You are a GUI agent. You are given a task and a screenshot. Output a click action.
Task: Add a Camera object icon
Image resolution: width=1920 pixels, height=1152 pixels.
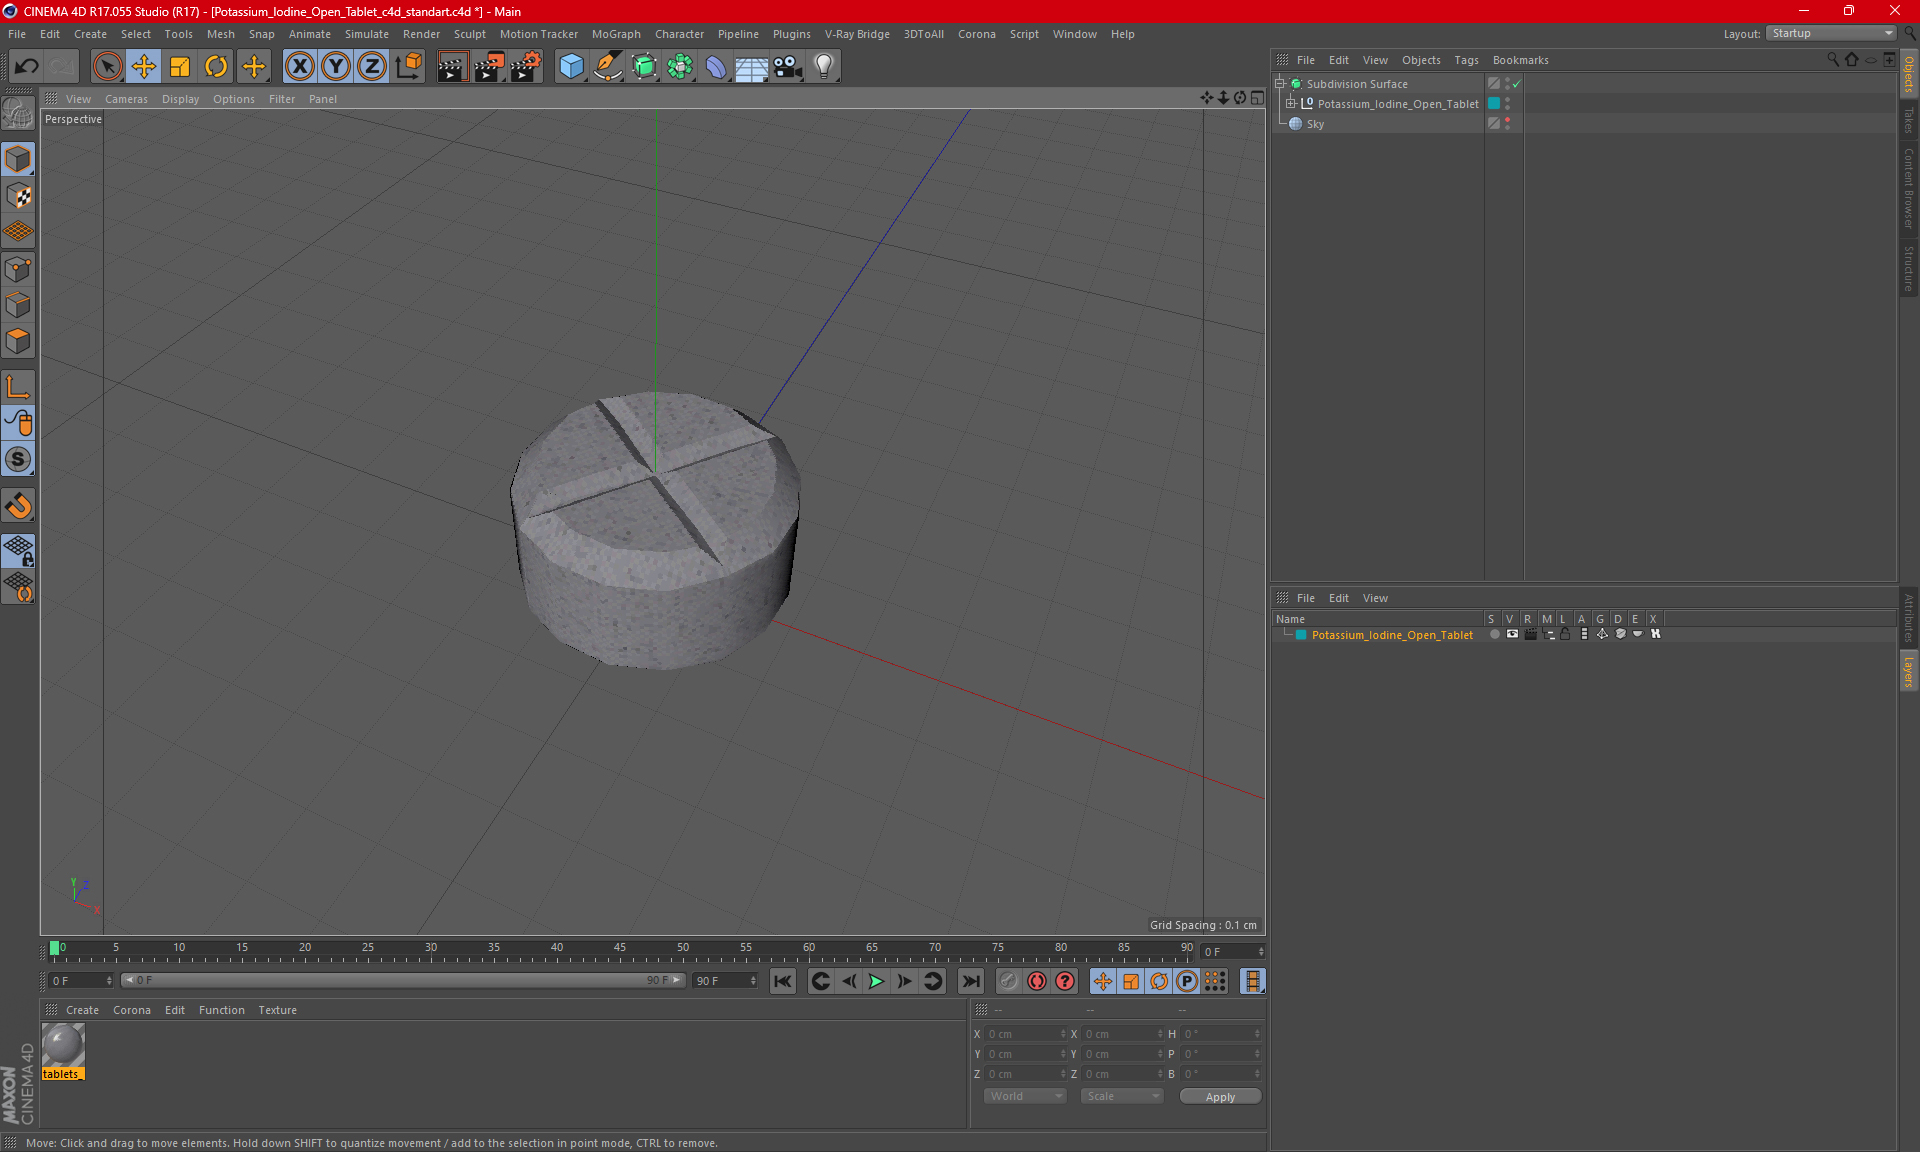787,66
